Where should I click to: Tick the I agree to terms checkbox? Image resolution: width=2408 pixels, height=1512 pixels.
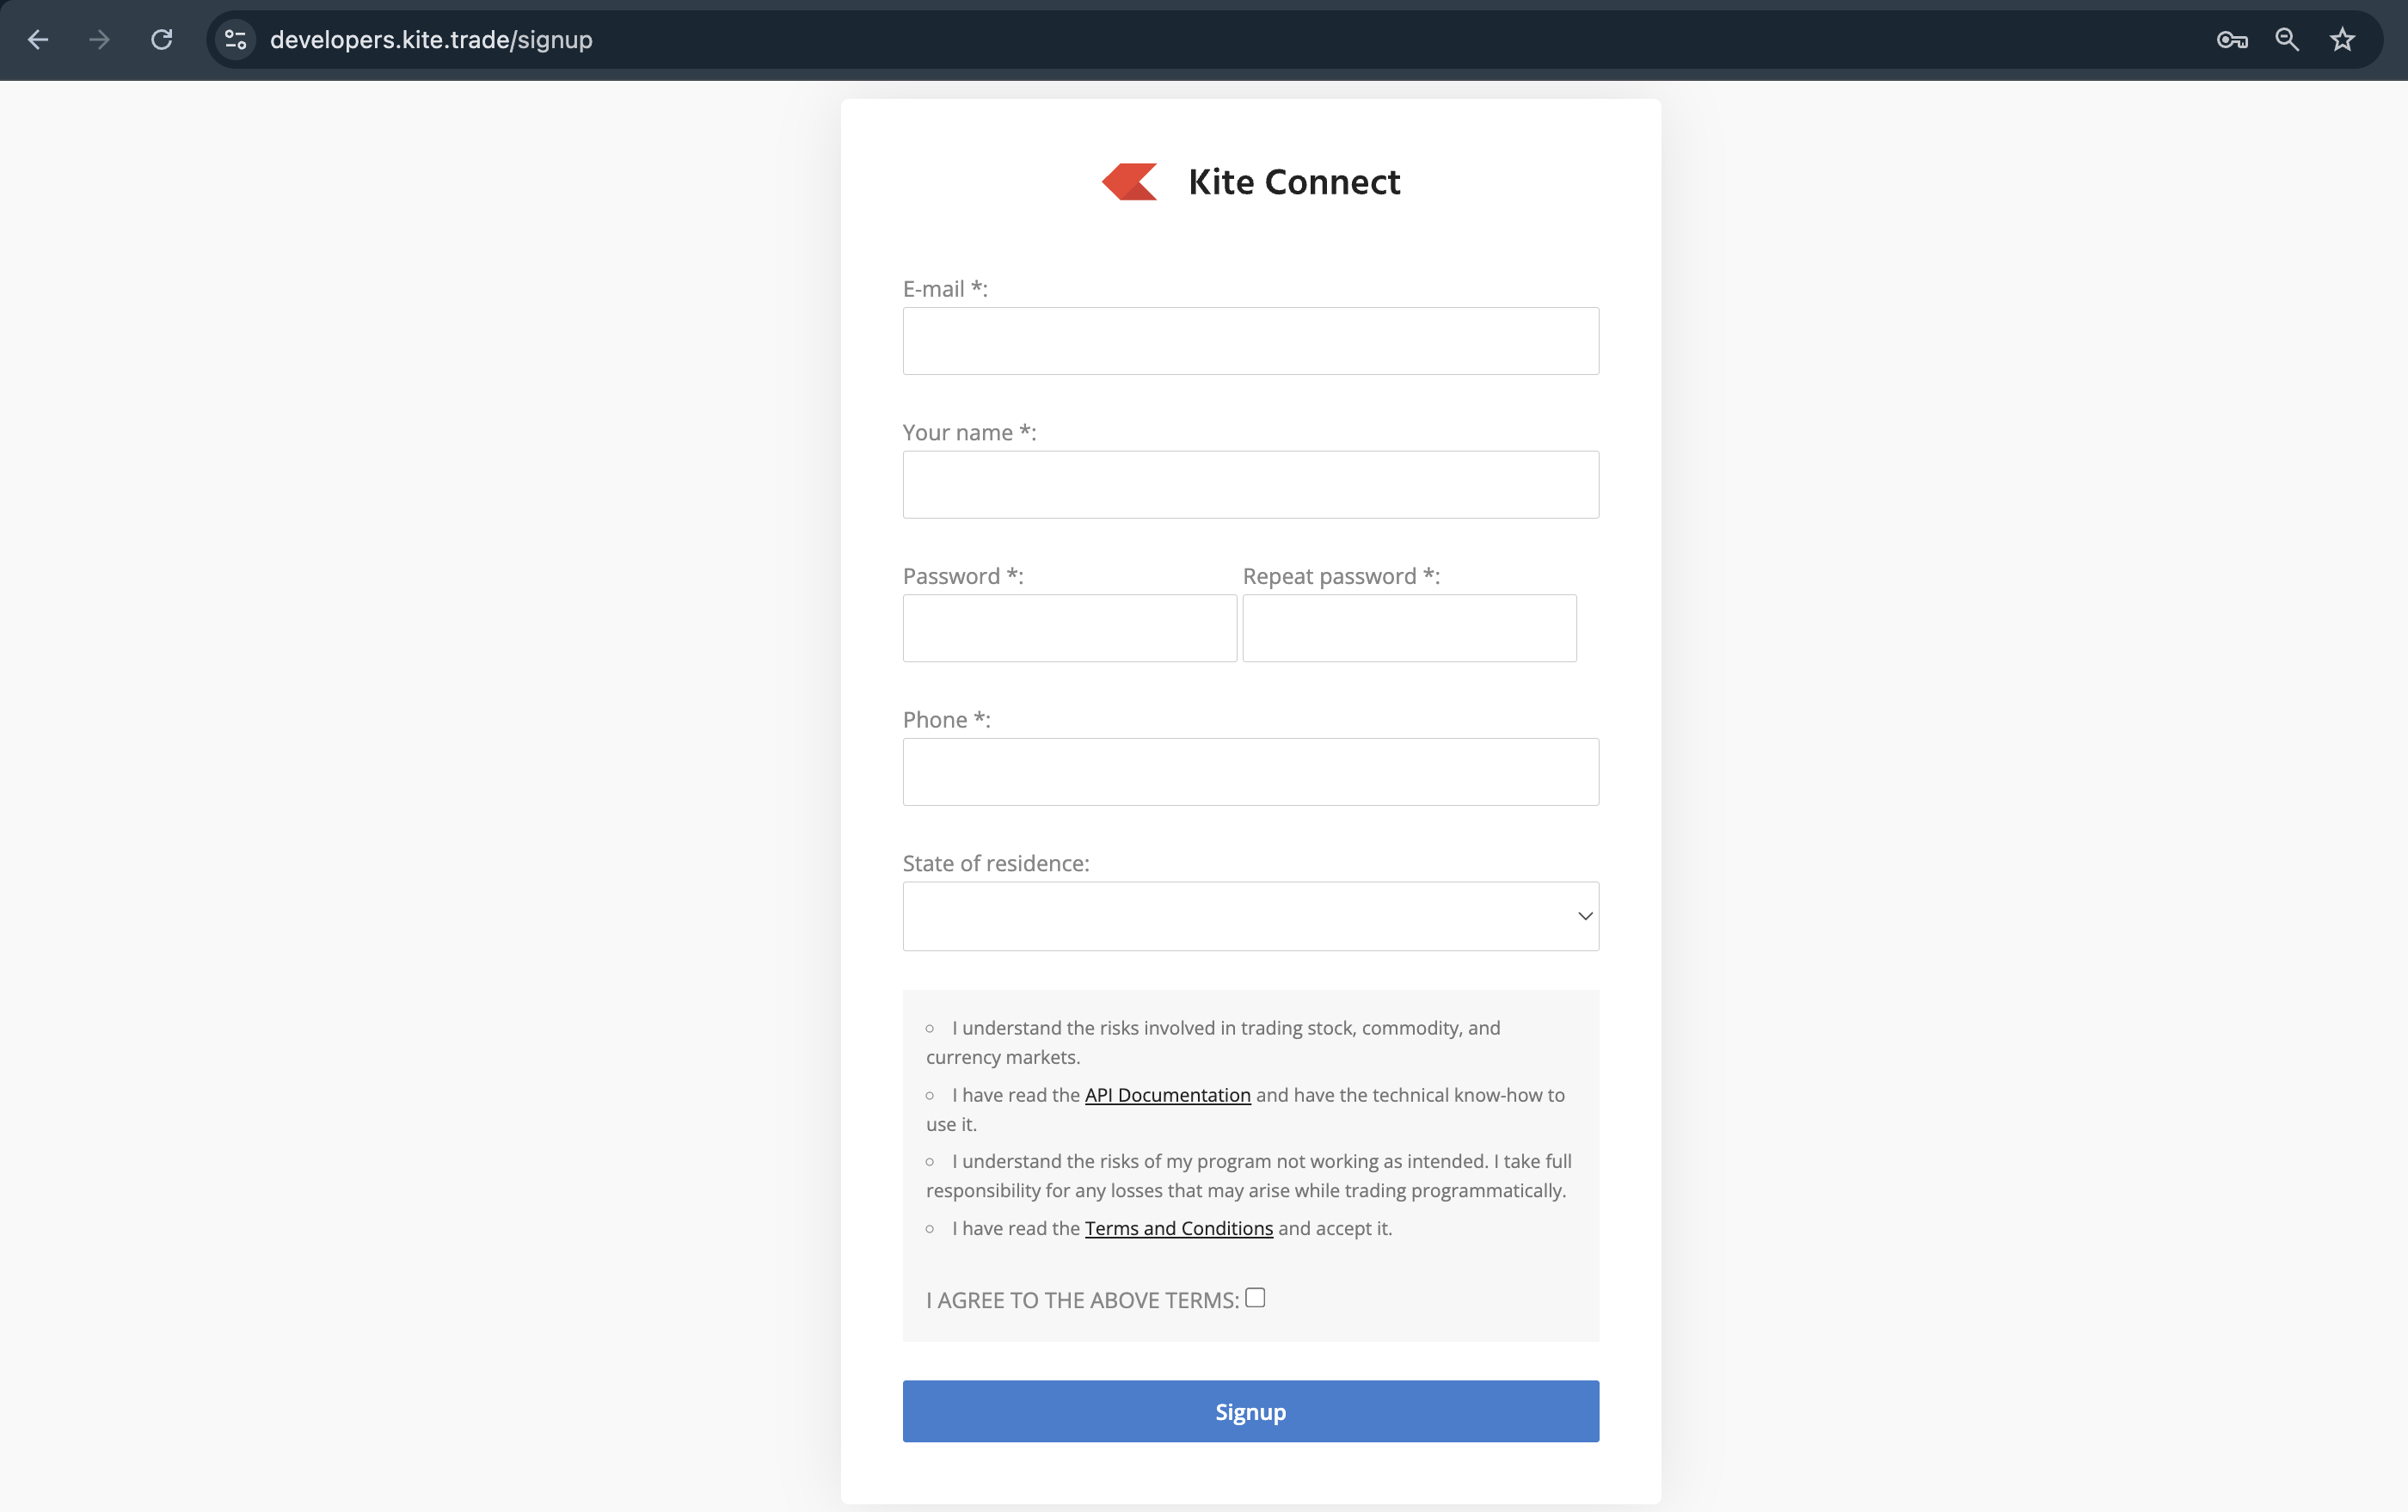(x=1255, y=1298)
